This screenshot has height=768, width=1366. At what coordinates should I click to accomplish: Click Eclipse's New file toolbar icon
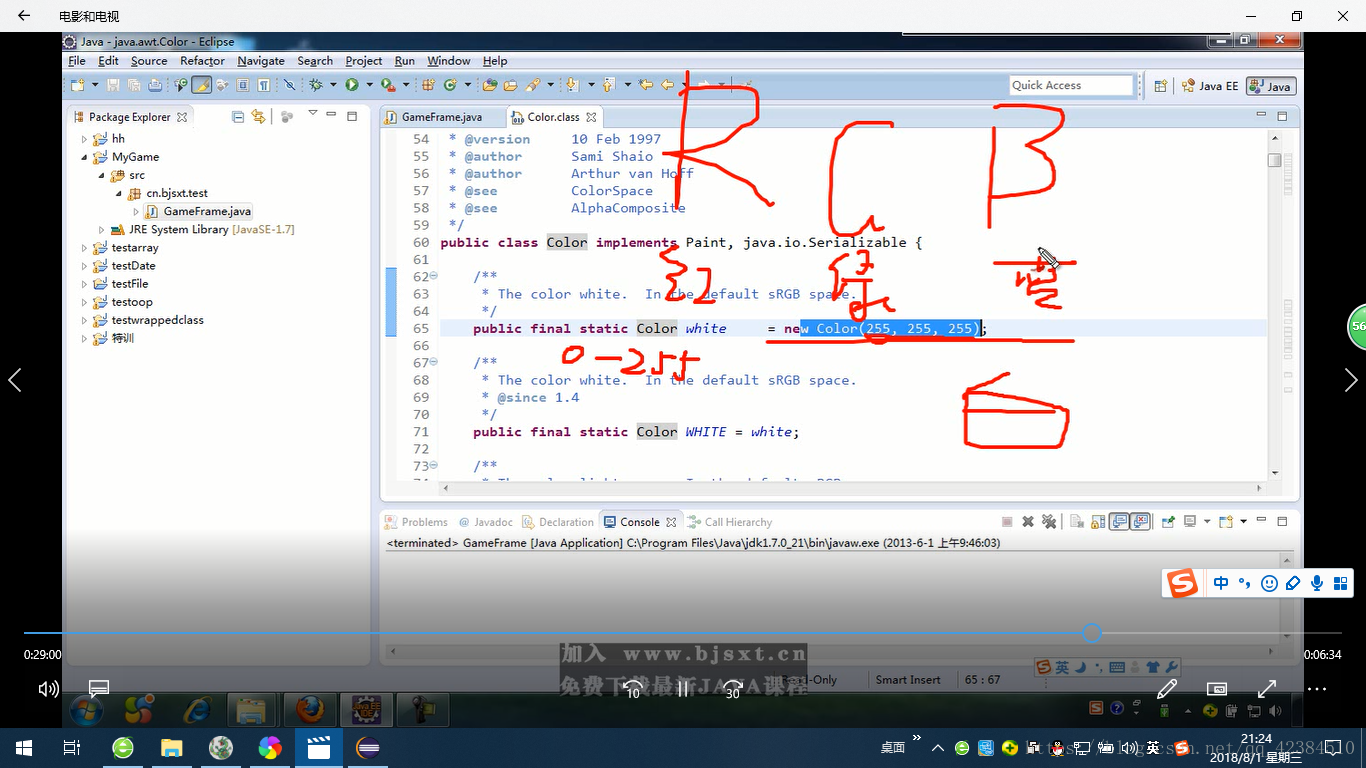point(77,86)
